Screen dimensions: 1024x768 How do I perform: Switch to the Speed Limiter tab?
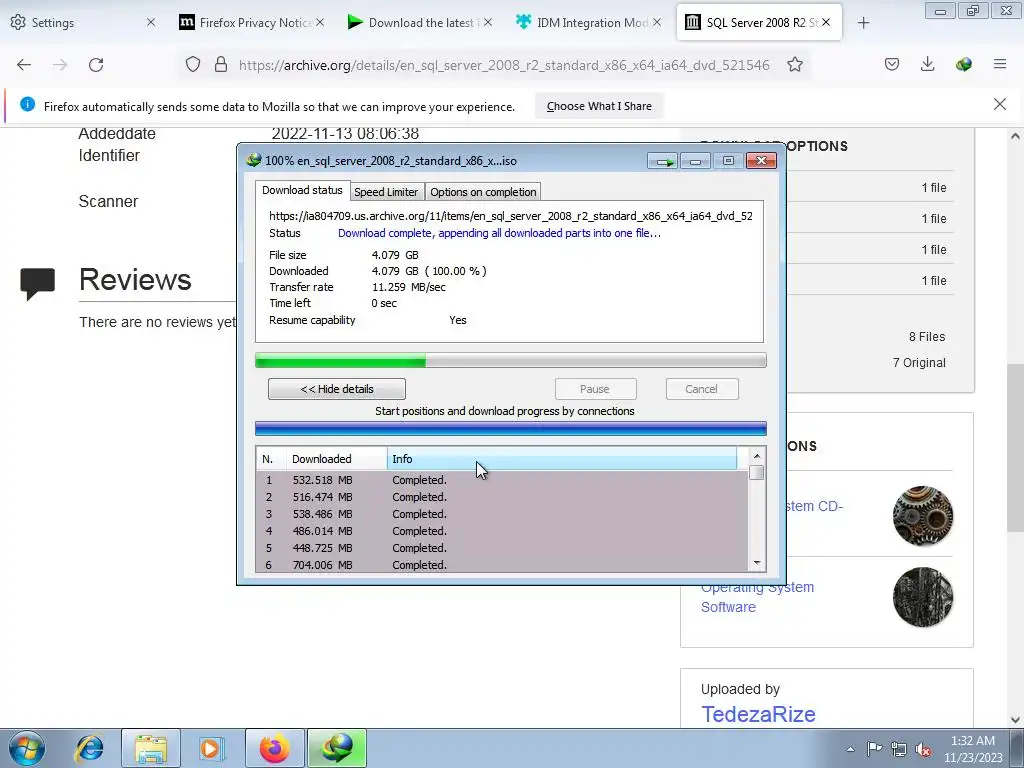click(x=386, y=191)
